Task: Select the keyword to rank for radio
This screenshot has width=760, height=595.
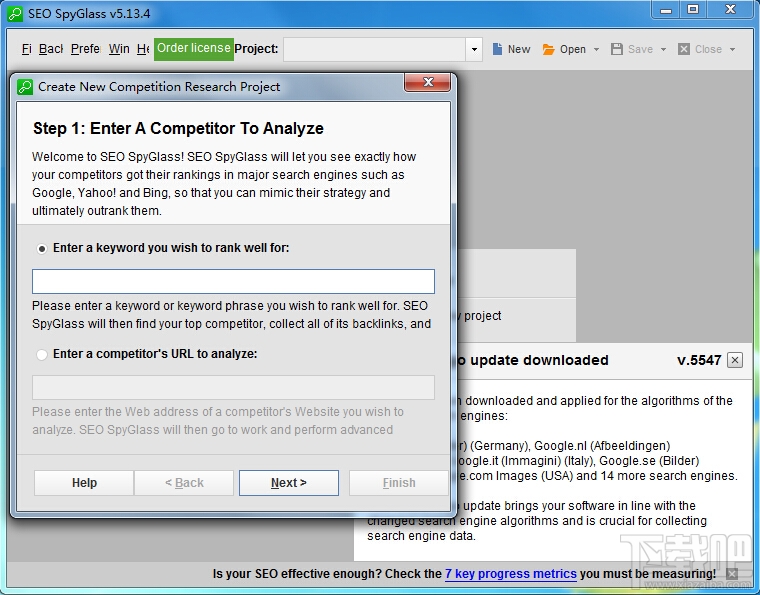Action: coord(42,249)
